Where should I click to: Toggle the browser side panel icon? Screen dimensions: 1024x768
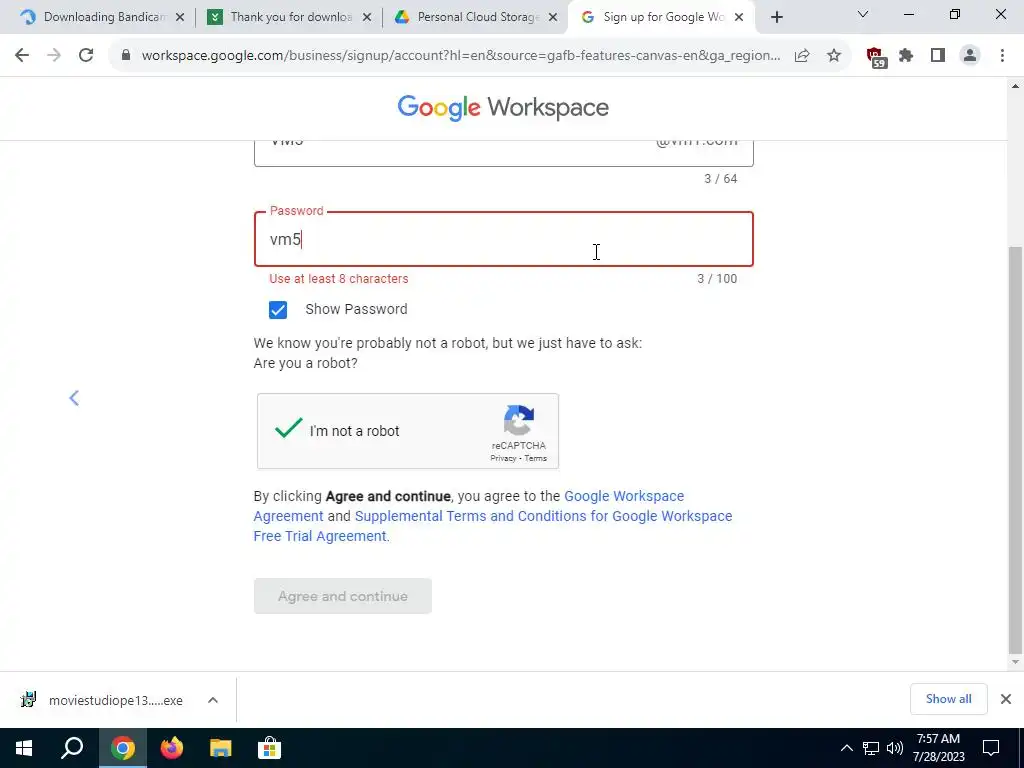coord(938,56)
